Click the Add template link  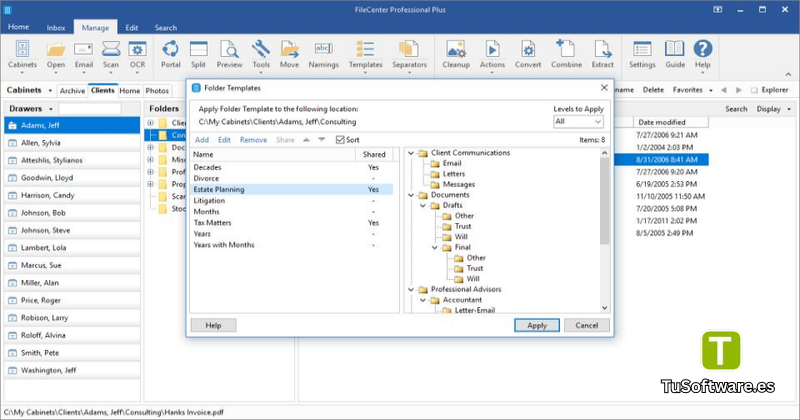[202, 140]
